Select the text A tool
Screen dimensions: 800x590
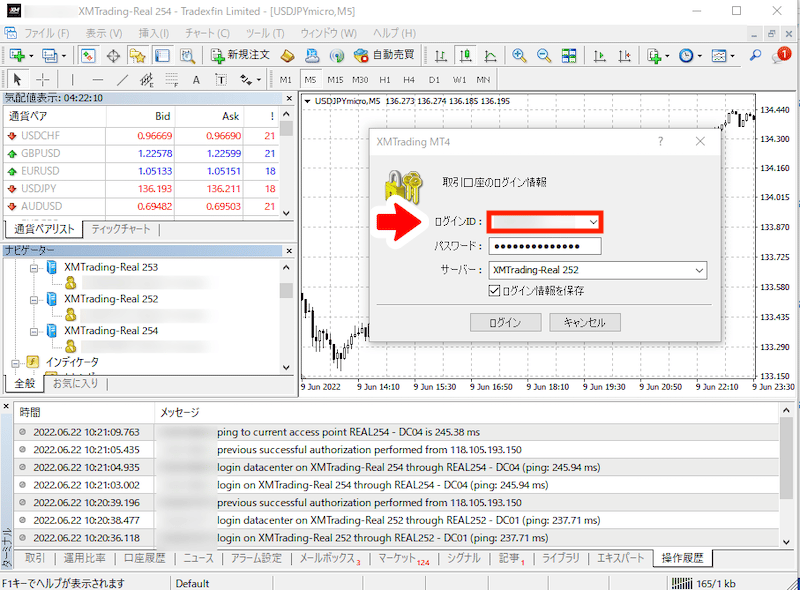click(x=196, y=80)
